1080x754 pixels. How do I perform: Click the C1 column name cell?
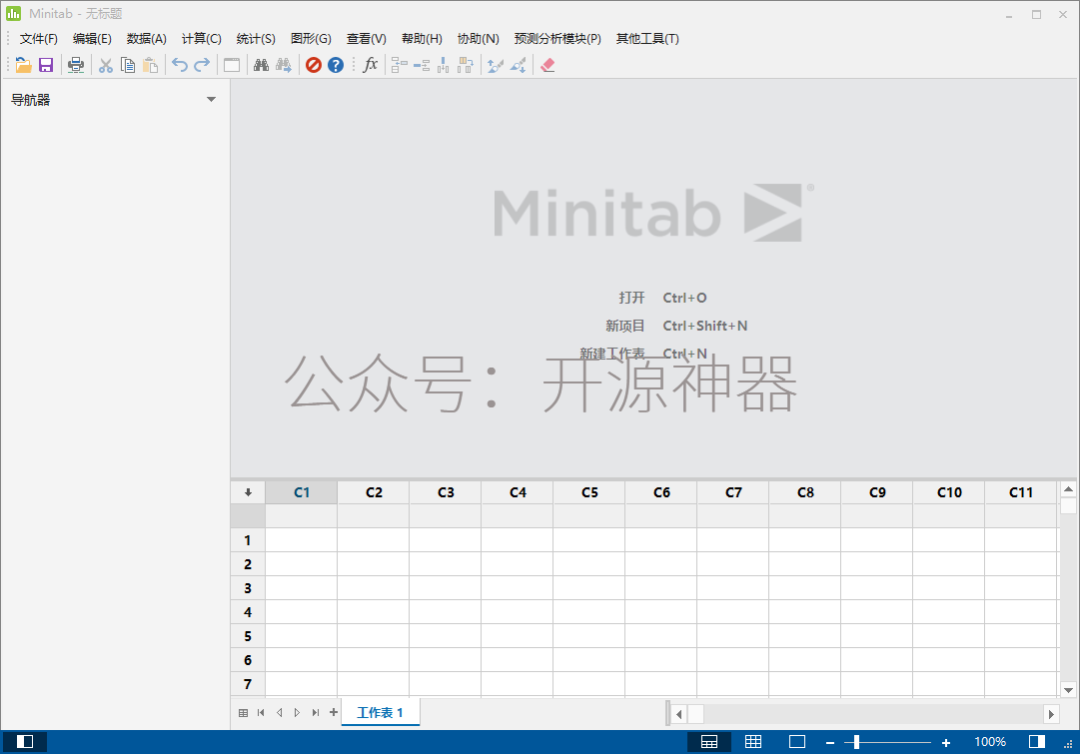[x=302, y=516]
